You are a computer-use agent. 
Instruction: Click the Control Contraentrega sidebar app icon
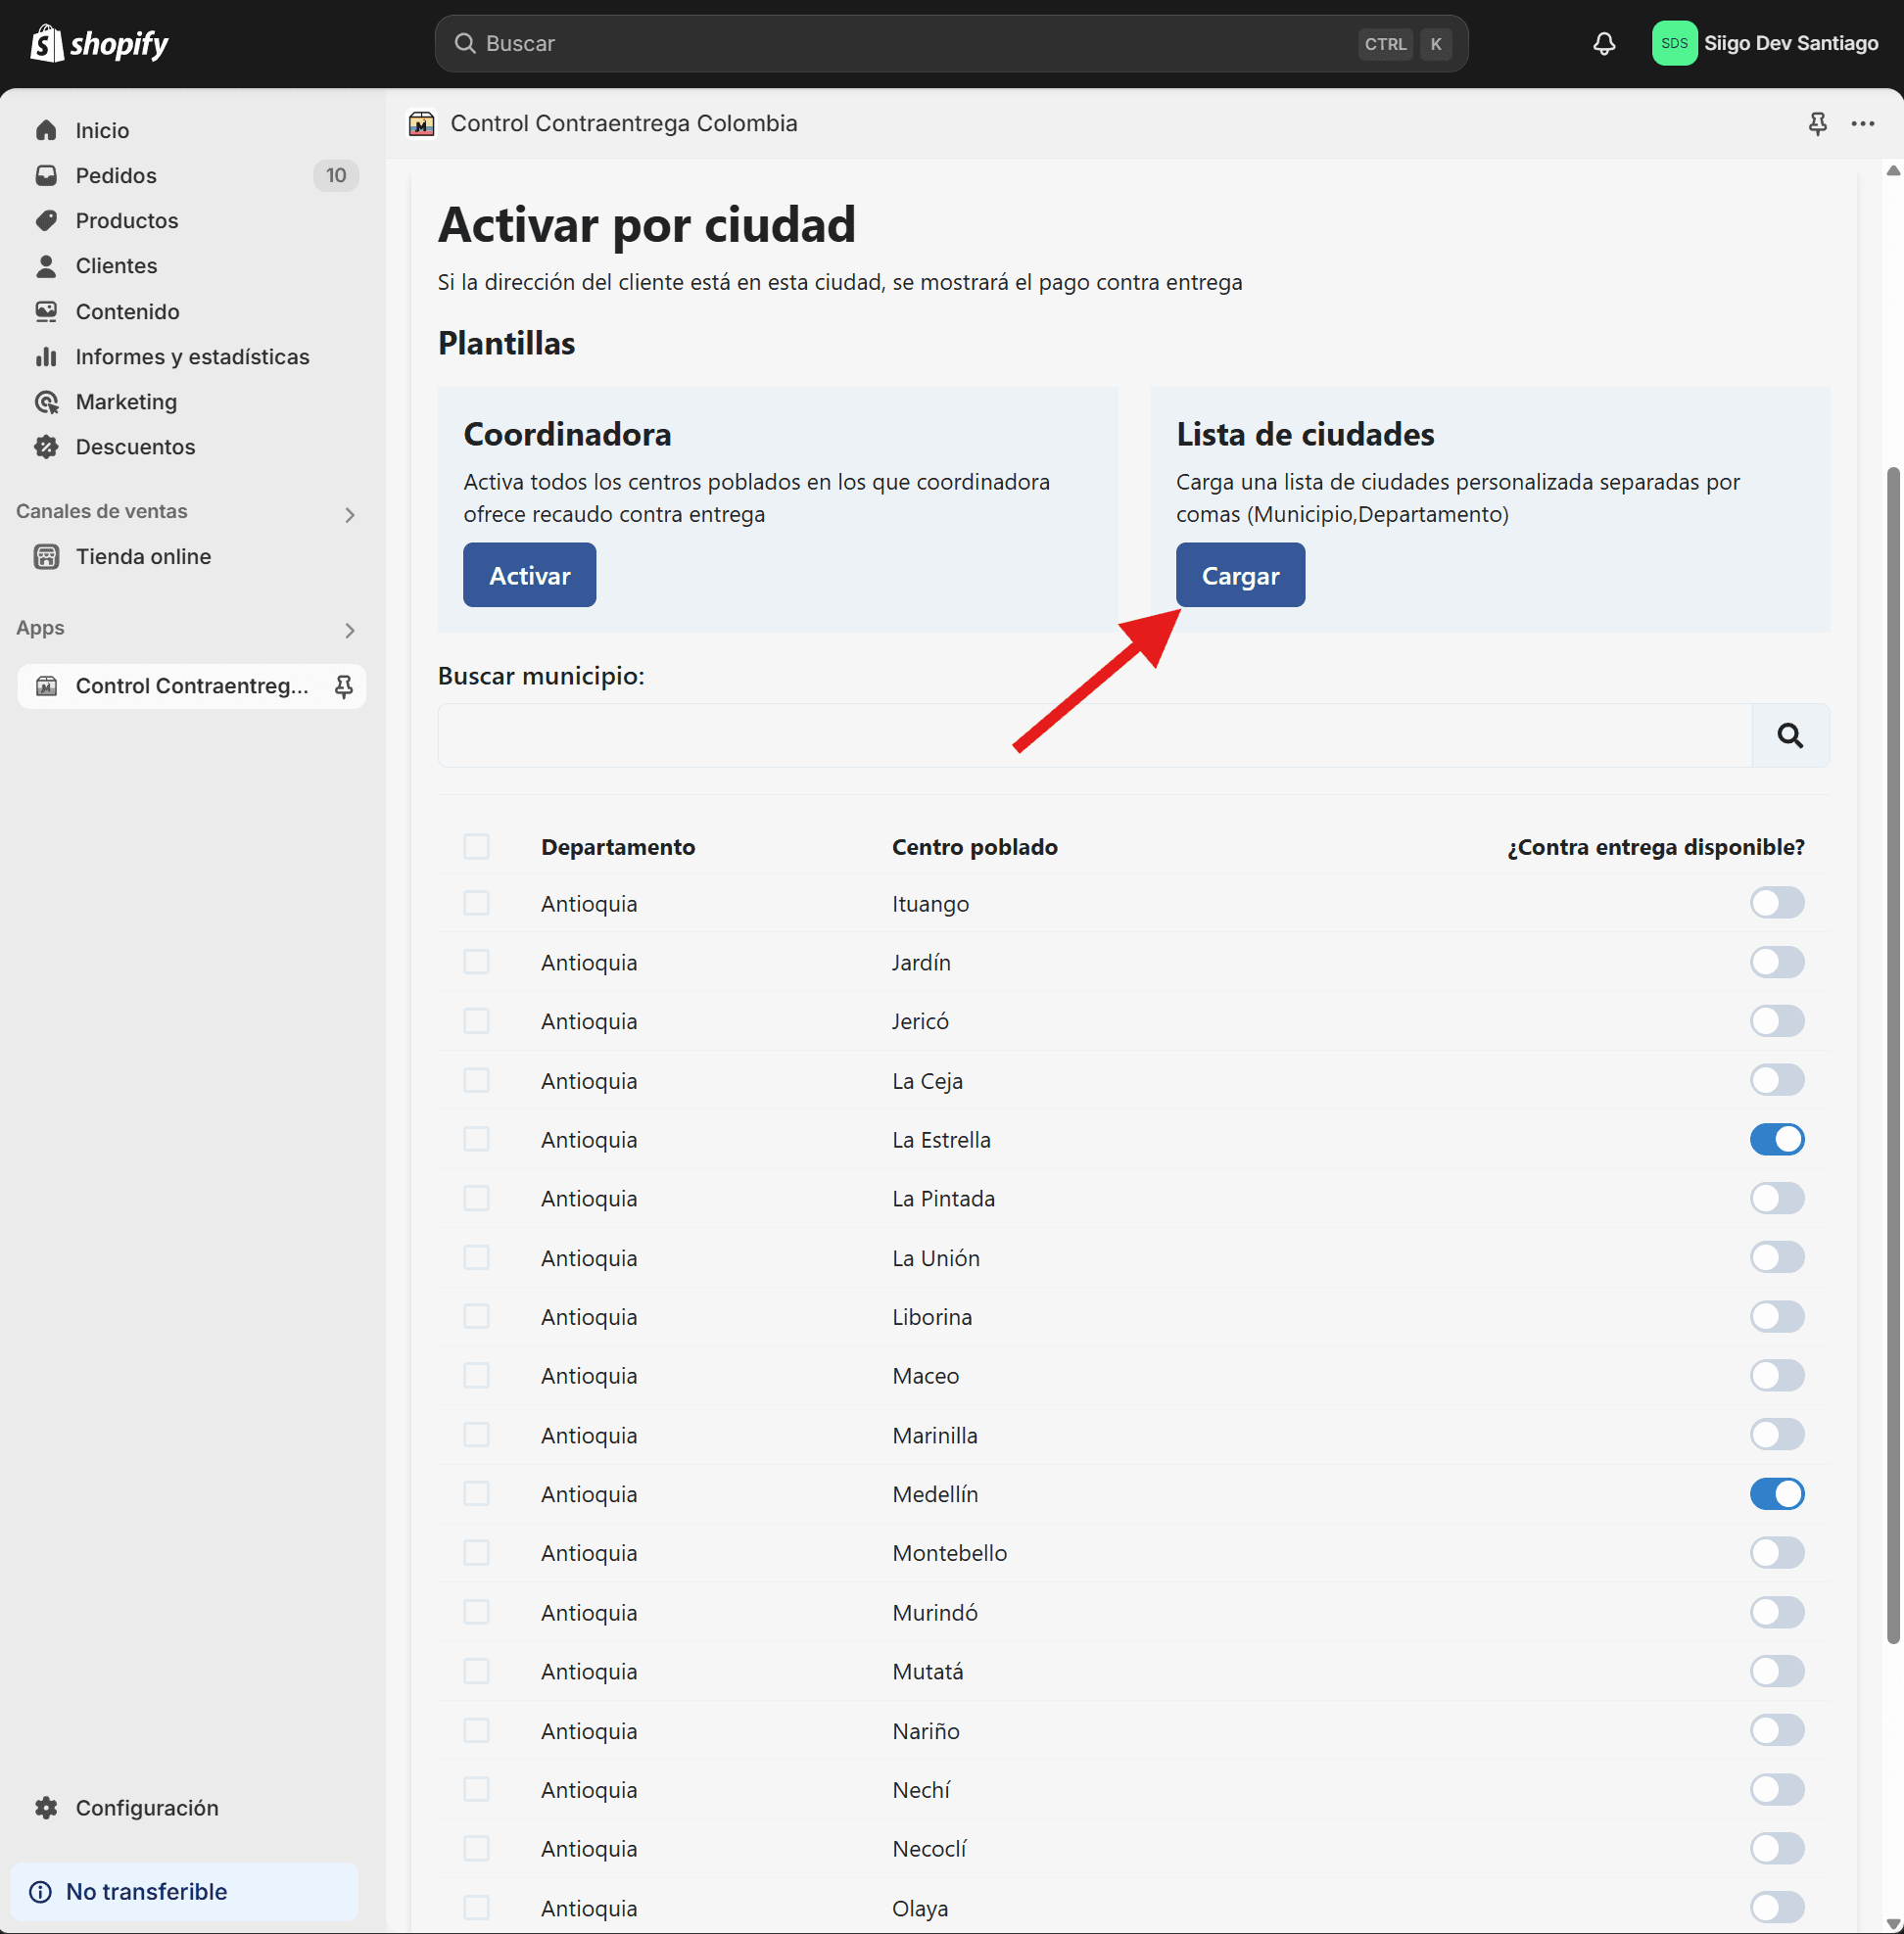tap(46, 686)
